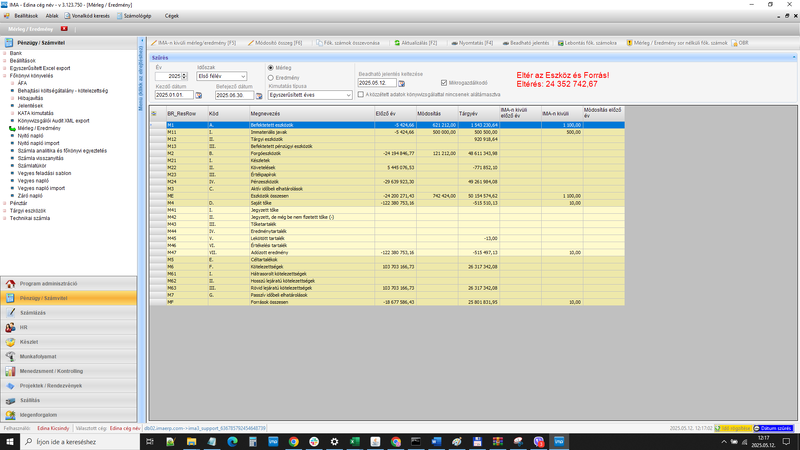Screen dimensions: 800x450
Task: Select the Adózott eredmény row
Action: click(x=387, y=253)
